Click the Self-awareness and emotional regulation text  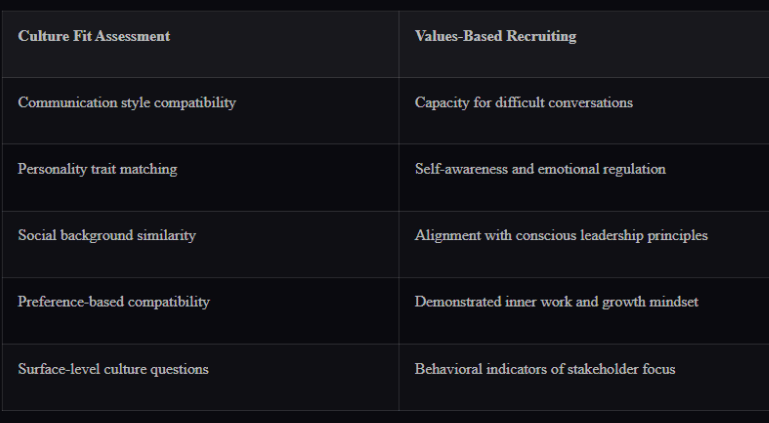tap(539, 169)
